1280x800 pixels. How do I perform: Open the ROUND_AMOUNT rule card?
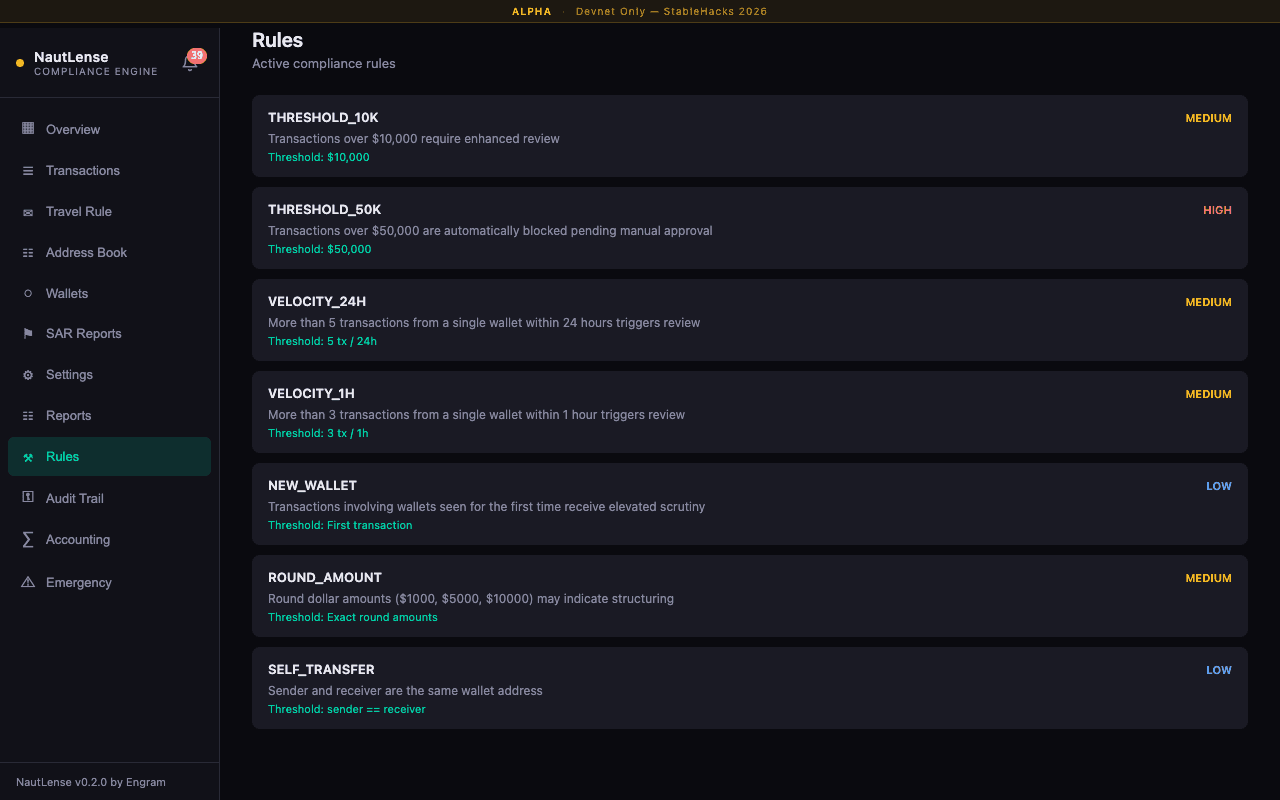749,596
